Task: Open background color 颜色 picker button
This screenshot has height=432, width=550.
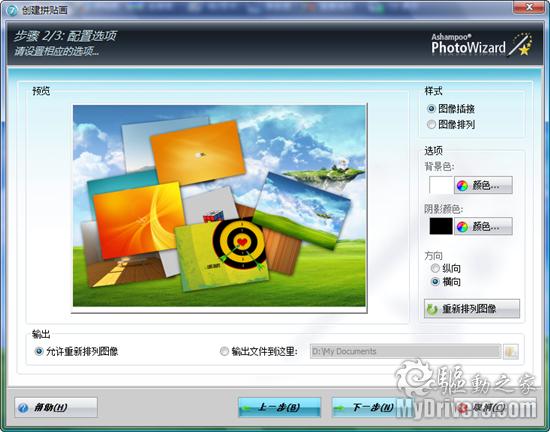Action: tap(483, 185)
